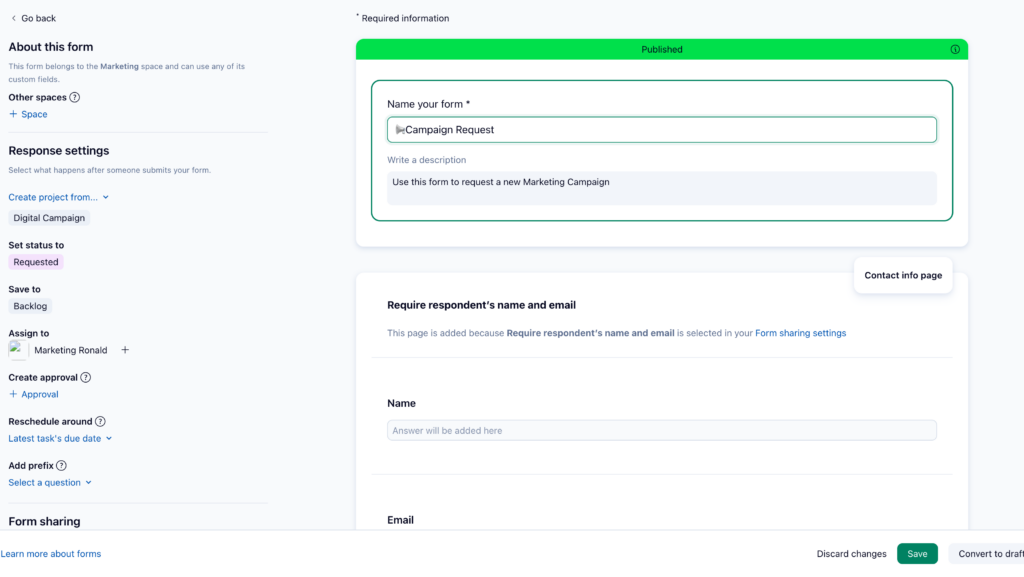Open Form sharing settings link

click(800, 333)
